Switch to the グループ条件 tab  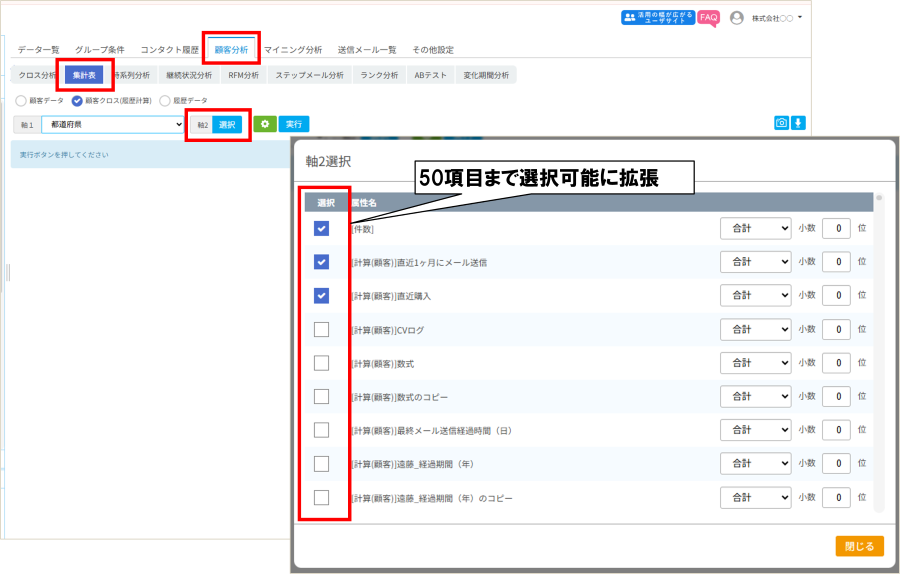point(100,50)
